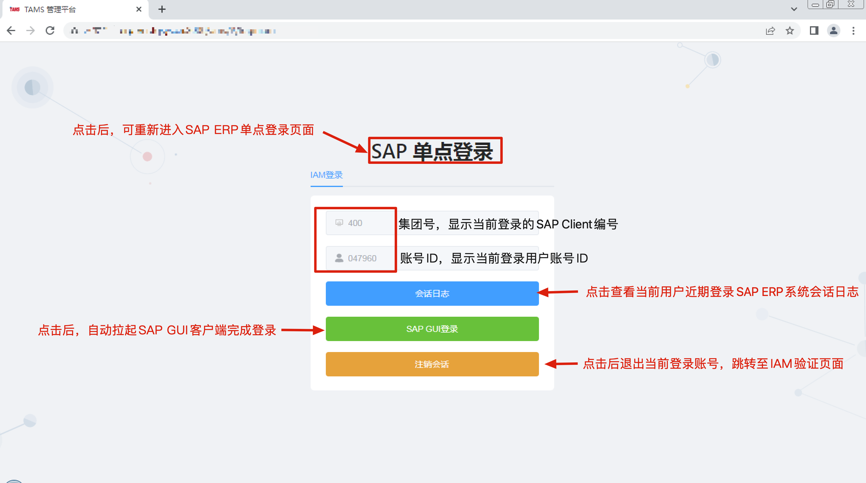The image size is (866, 483).
Task: Click the SAP 单点登录 heading
Action: click(434, 151)
